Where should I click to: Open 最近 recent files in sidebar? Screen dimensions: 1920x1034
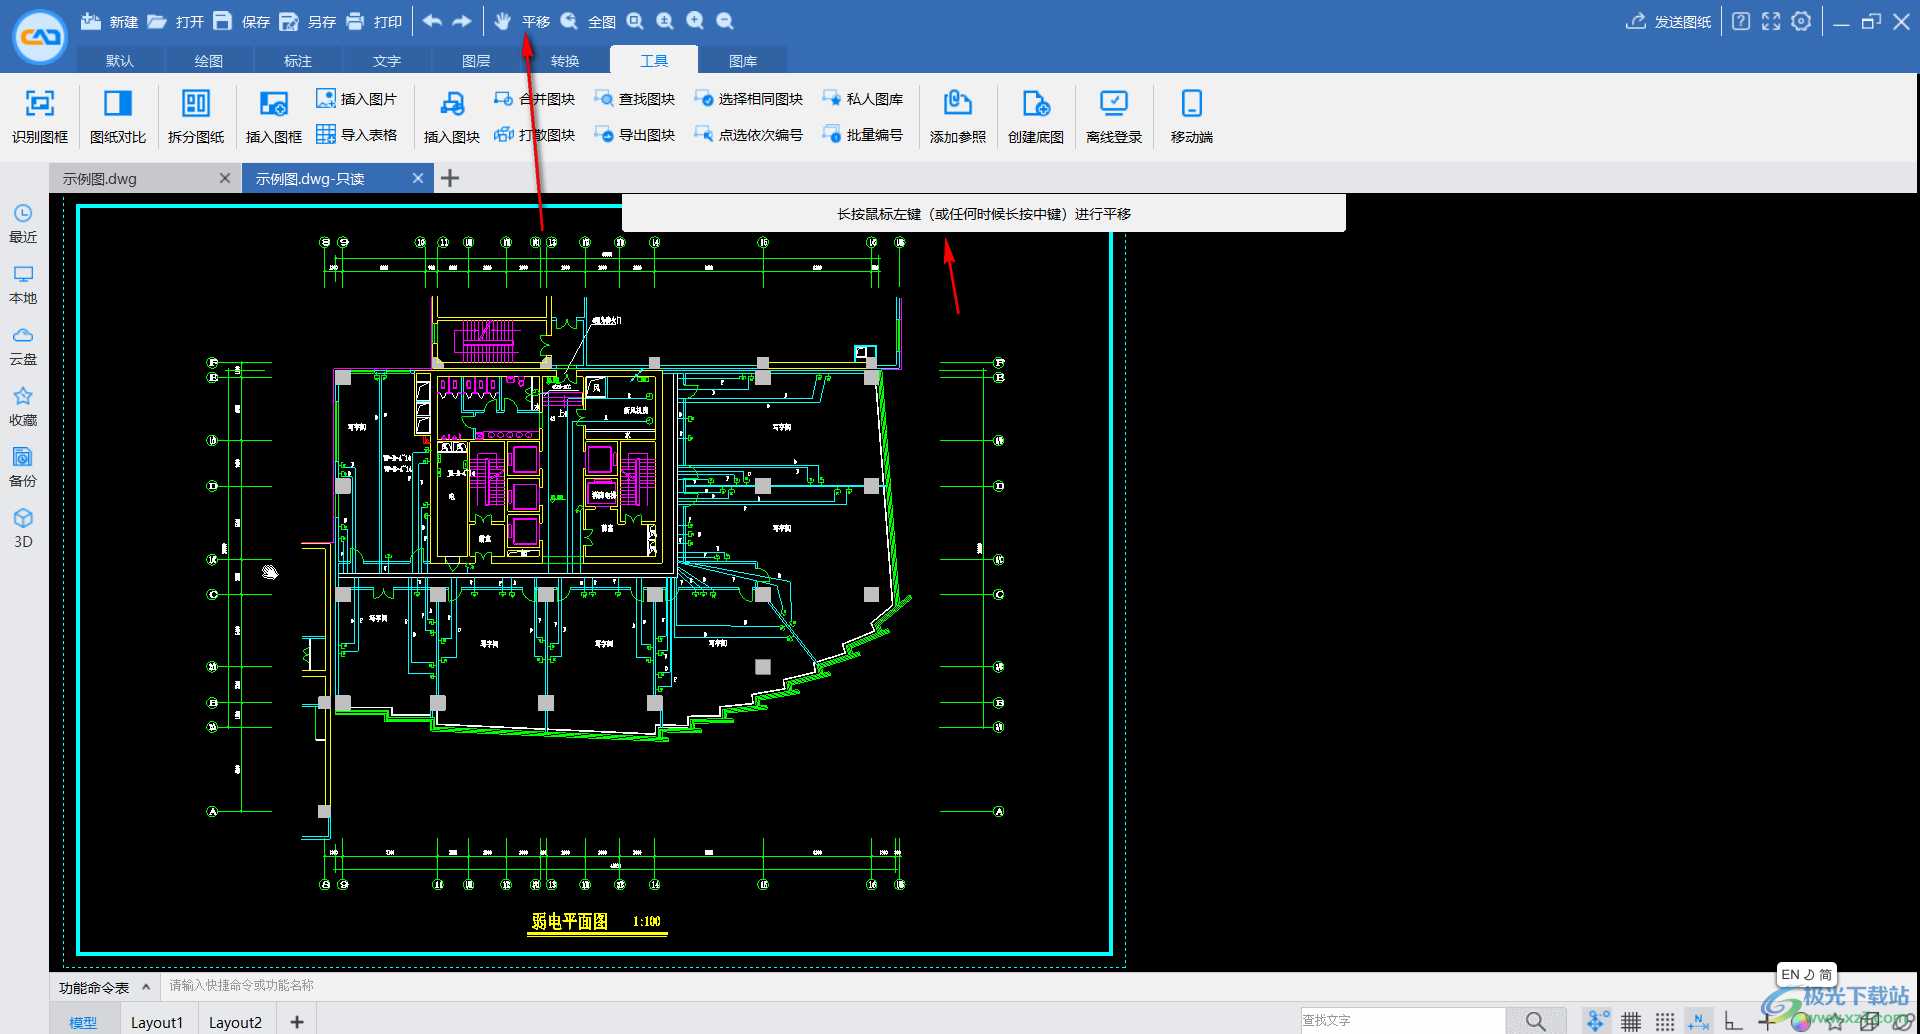pos(23,224)
